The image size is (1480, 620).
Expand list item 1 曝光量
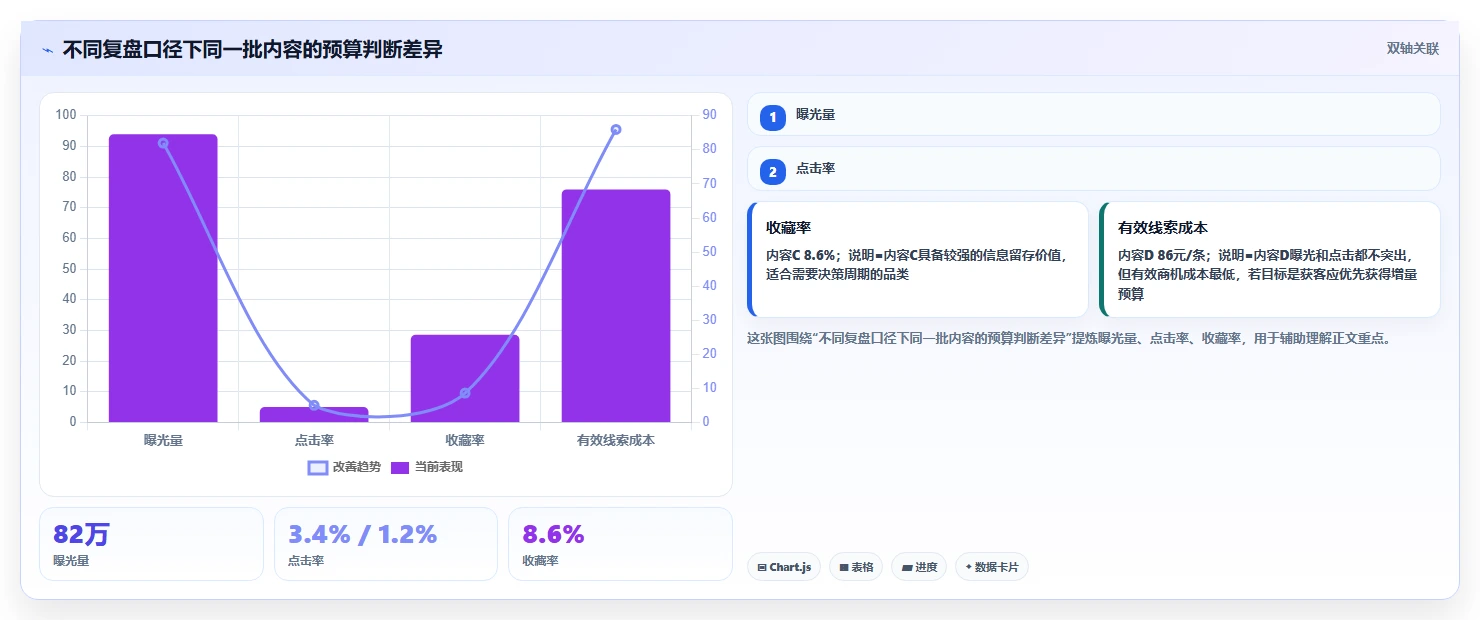pyautogui.click(x=1094, y=114)
